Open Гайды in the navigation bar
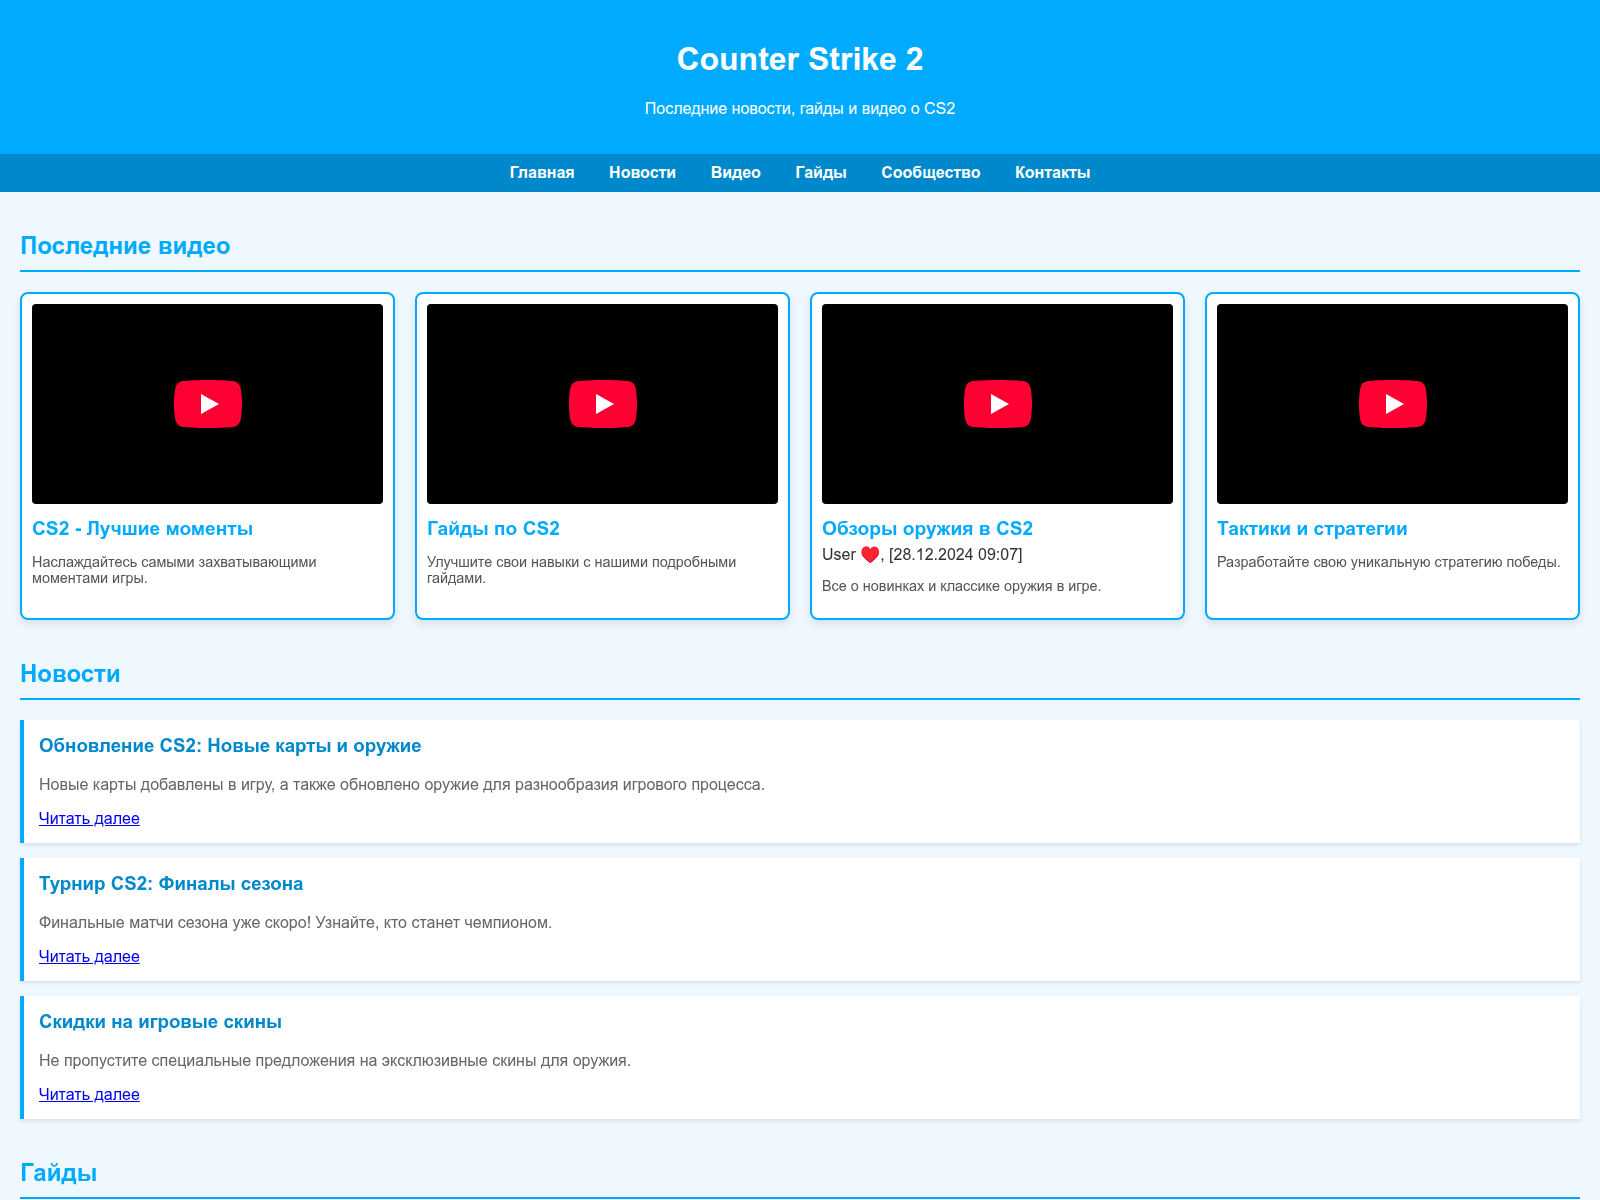This screenshot has height=1200, width=1600. (821, 173)
